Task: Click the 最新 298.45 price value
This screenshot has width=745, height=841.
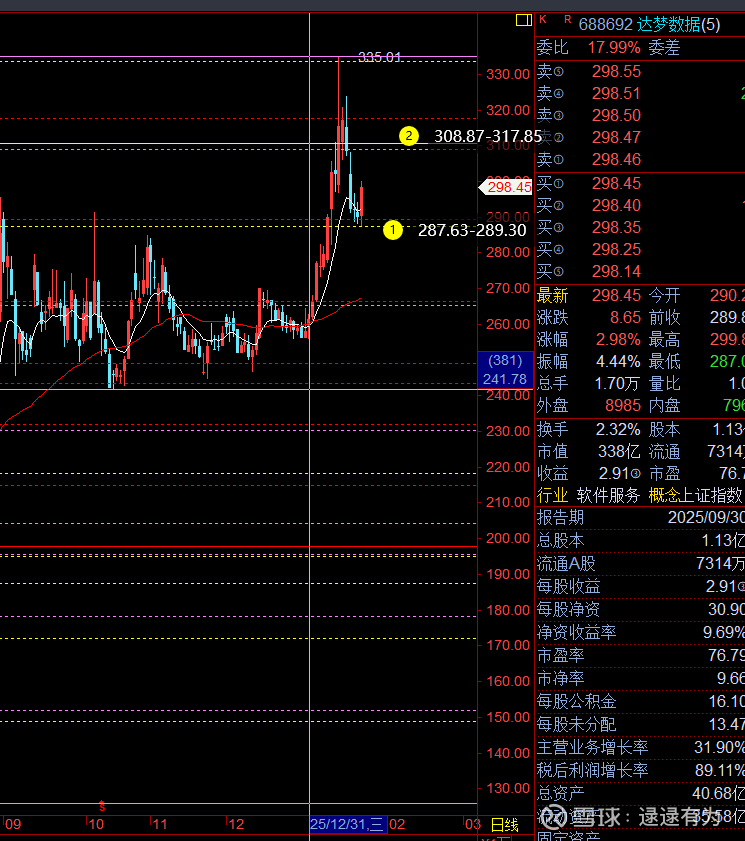Action: point(616,296)
